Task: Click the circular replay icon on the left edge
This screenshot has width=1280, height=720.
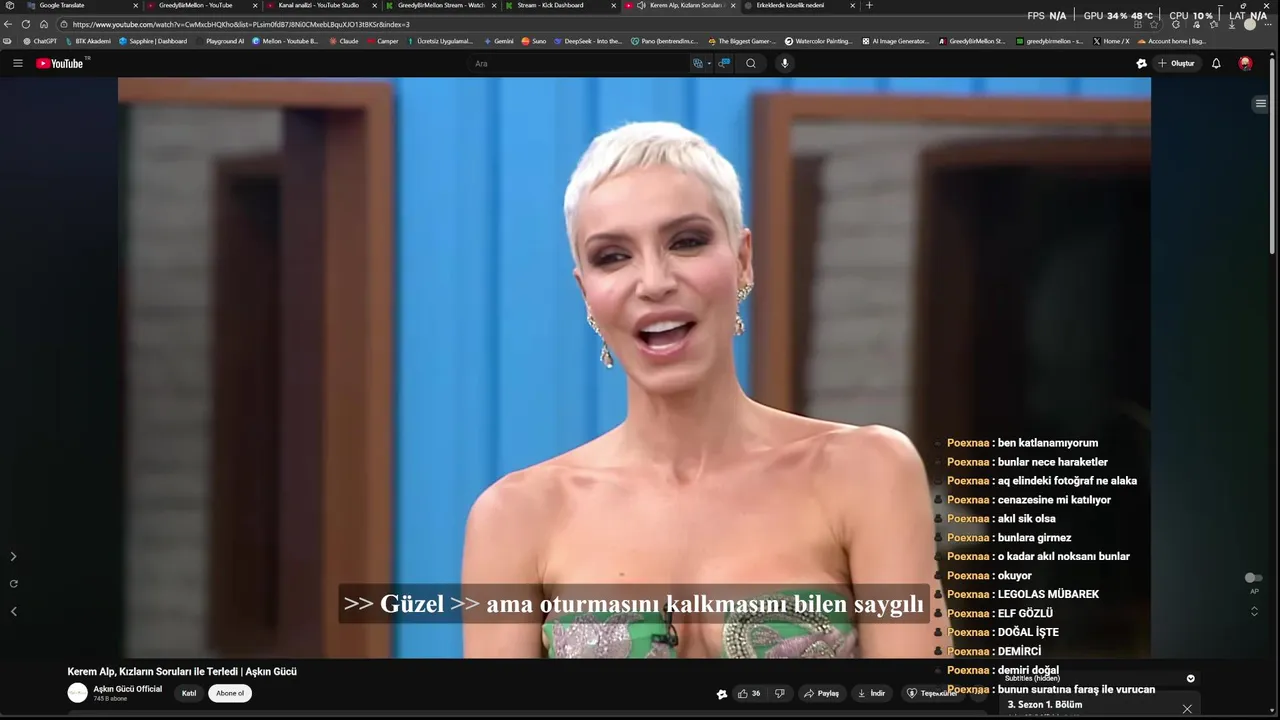Action: pyautogui.click(x=13, y=583)
